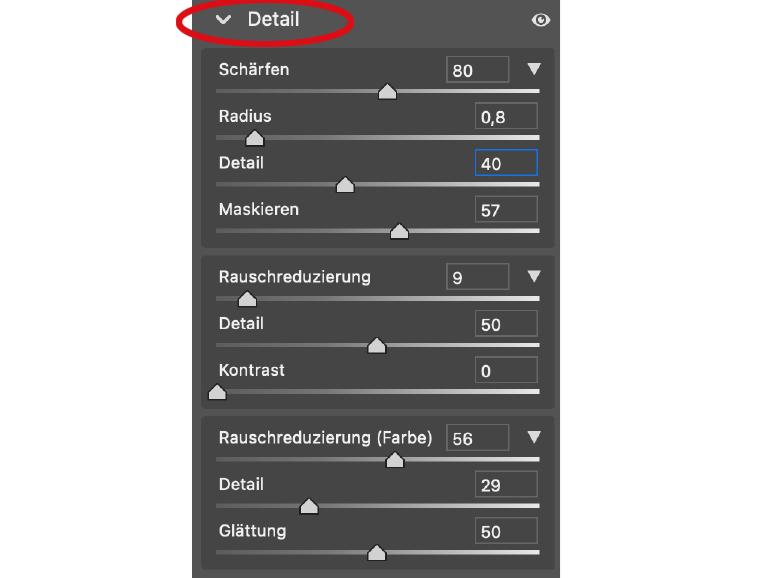Click the Kontrast slider handle
The width and height of the screenshot is (770, 578).
[217, 392]
